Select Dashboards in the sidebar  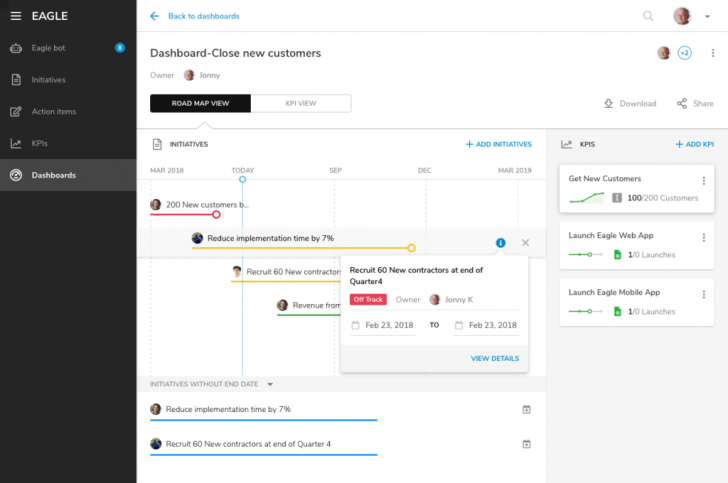pos(68,175)
